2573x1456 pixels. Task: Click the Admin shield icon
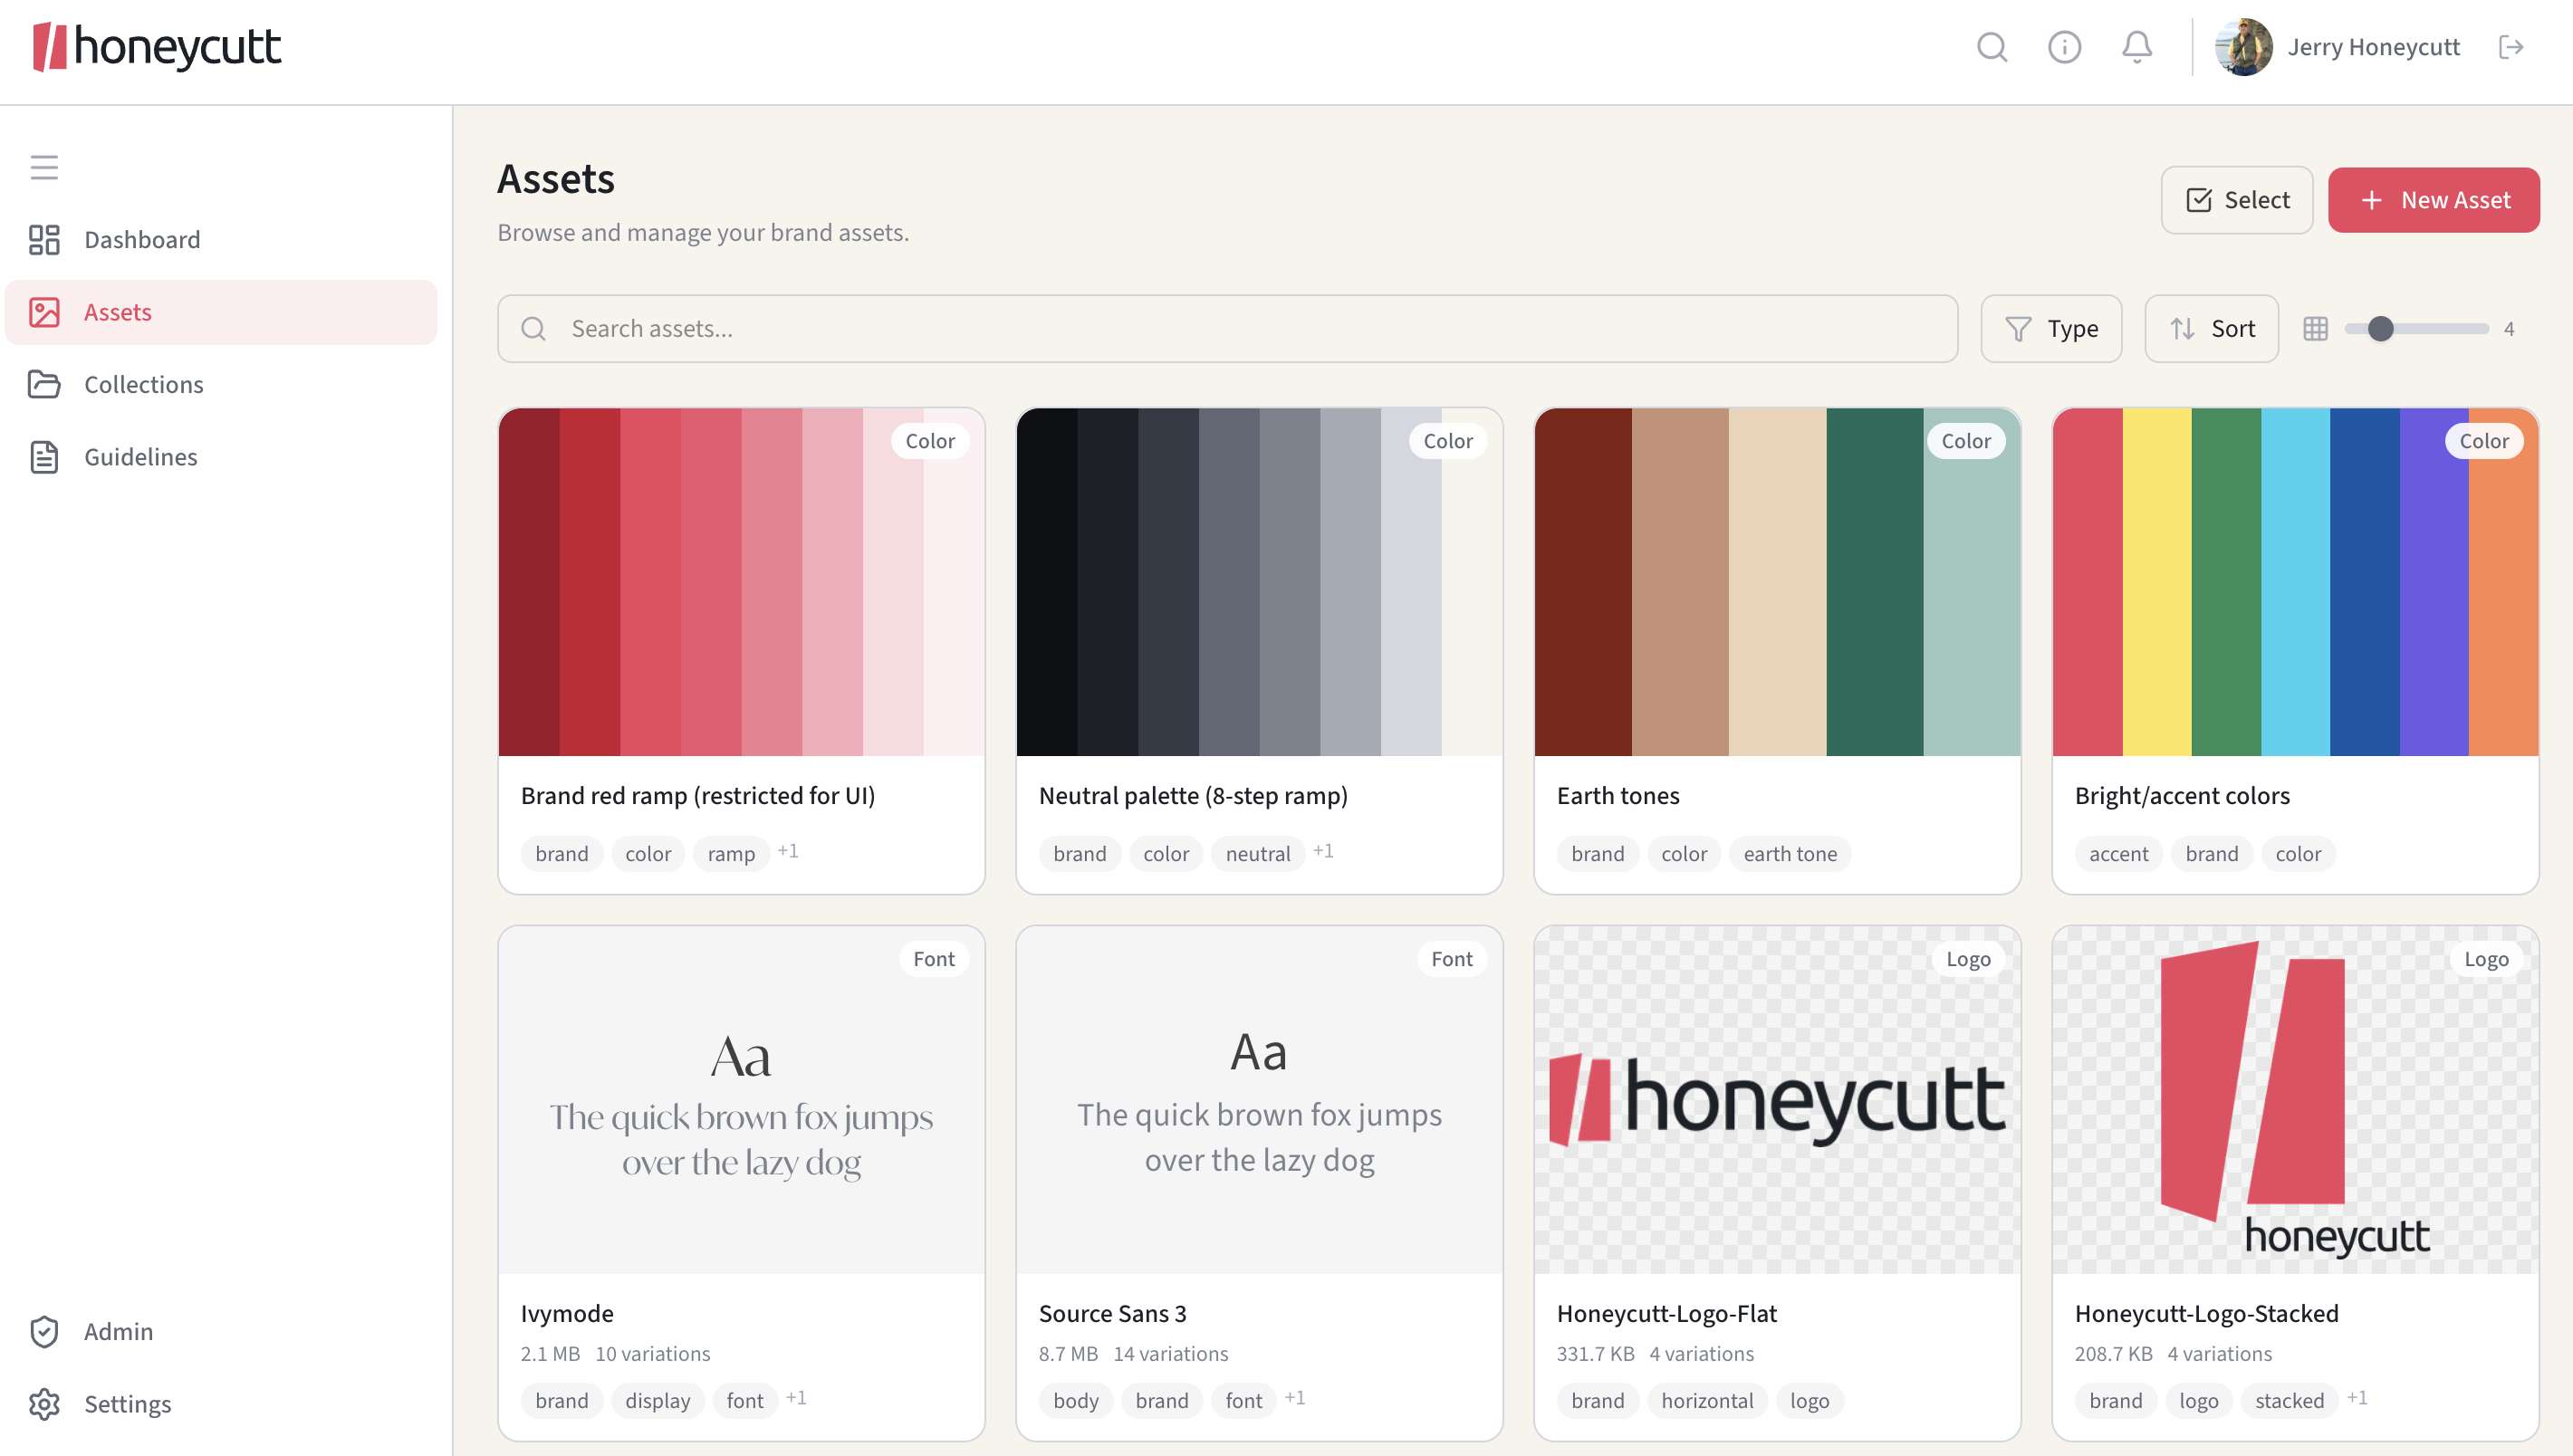tap(44, 1331)
